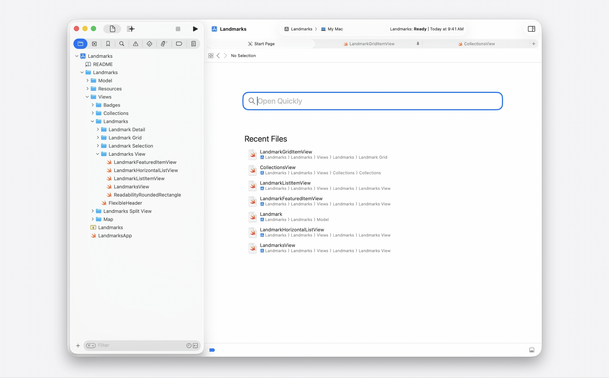Open the Landmarks scheme selector
This screenshot has width=609, height=378.
298,29
